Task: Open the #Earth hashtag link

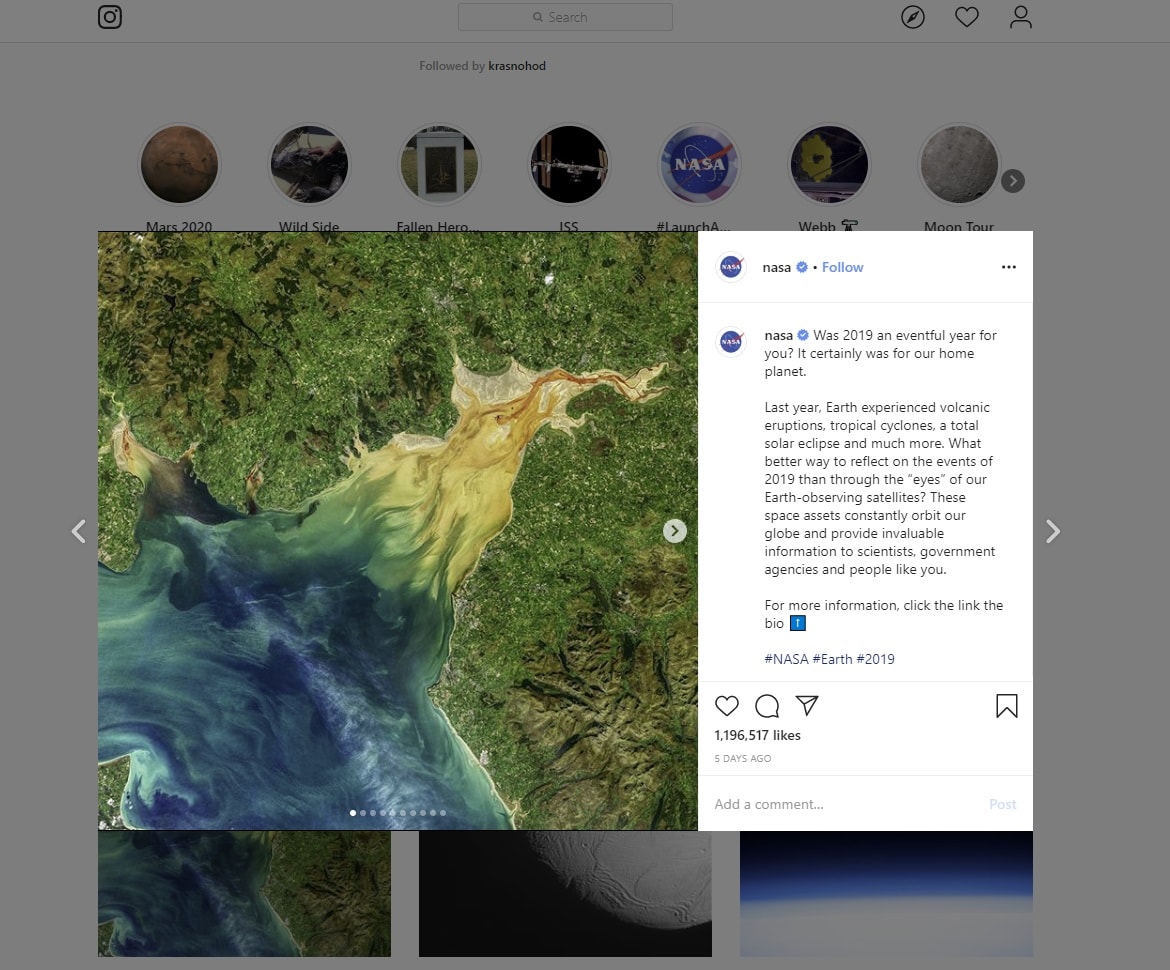Action: pos(832,659)
